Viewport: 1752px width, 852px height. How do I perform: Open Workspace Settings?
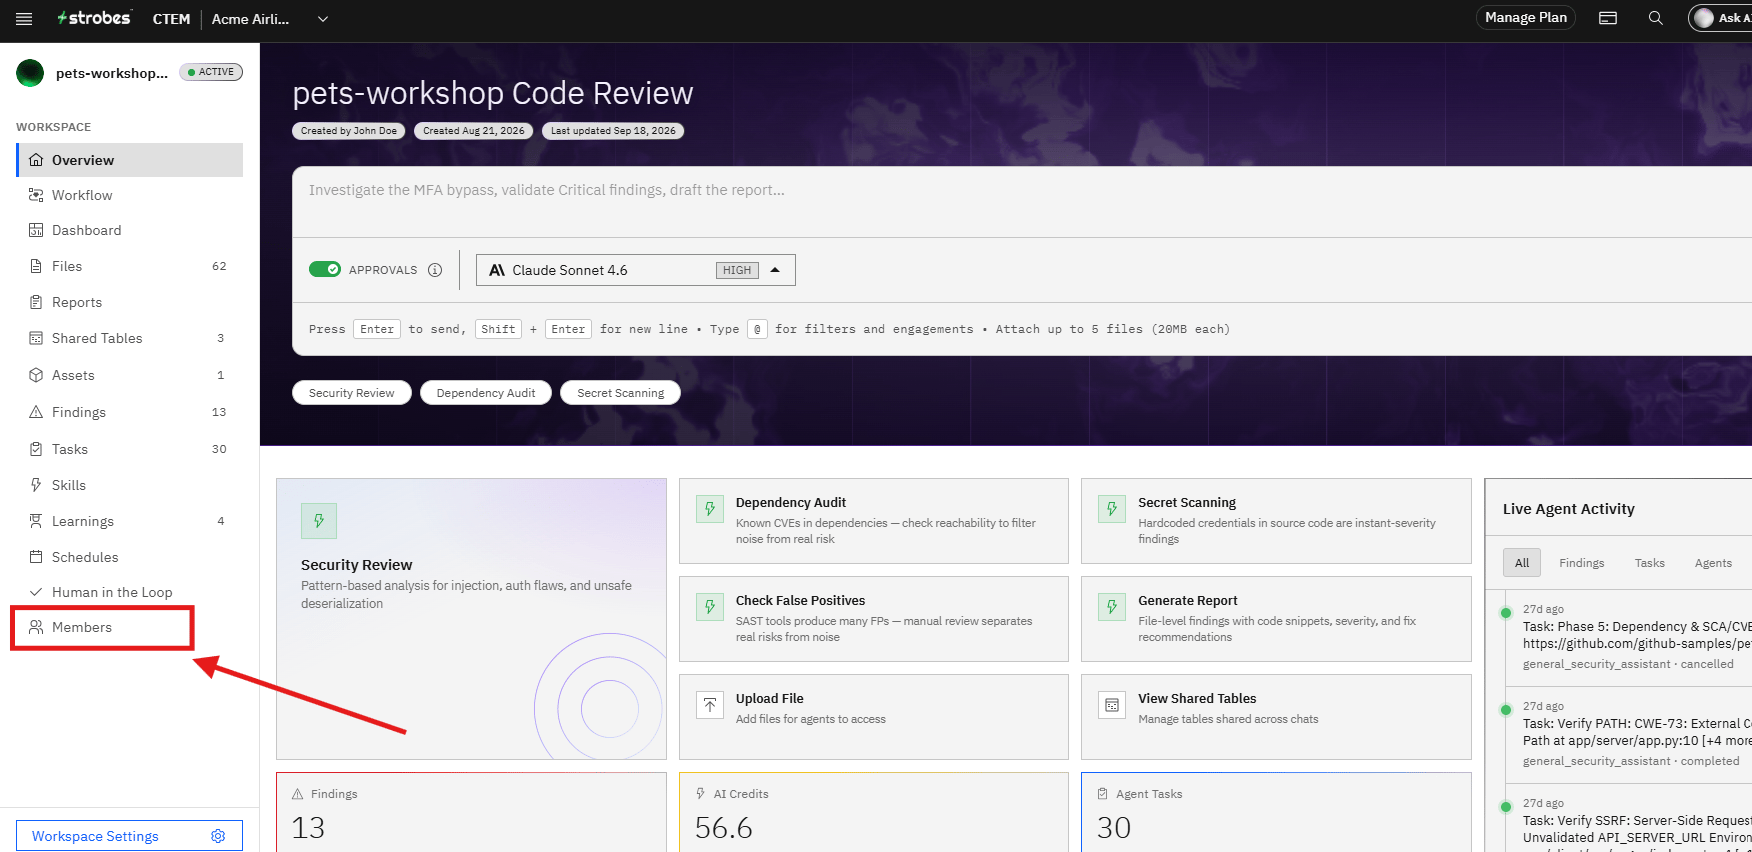[x=129, y=836]
